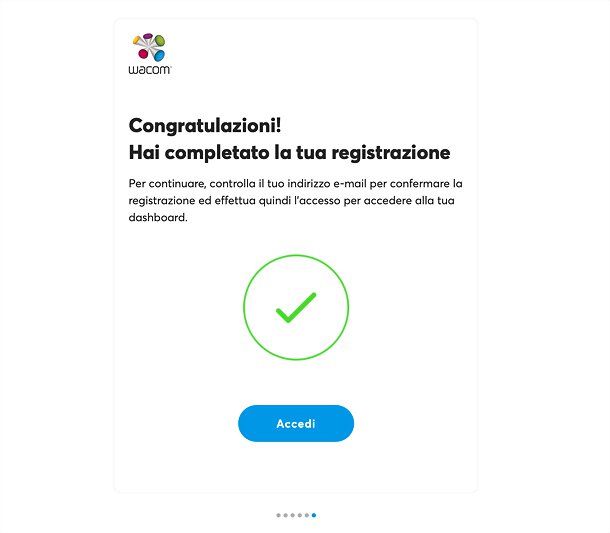610x533 pixels.
Task: Open the fourth step indicator dot
Action: click(x=300, y=515)
